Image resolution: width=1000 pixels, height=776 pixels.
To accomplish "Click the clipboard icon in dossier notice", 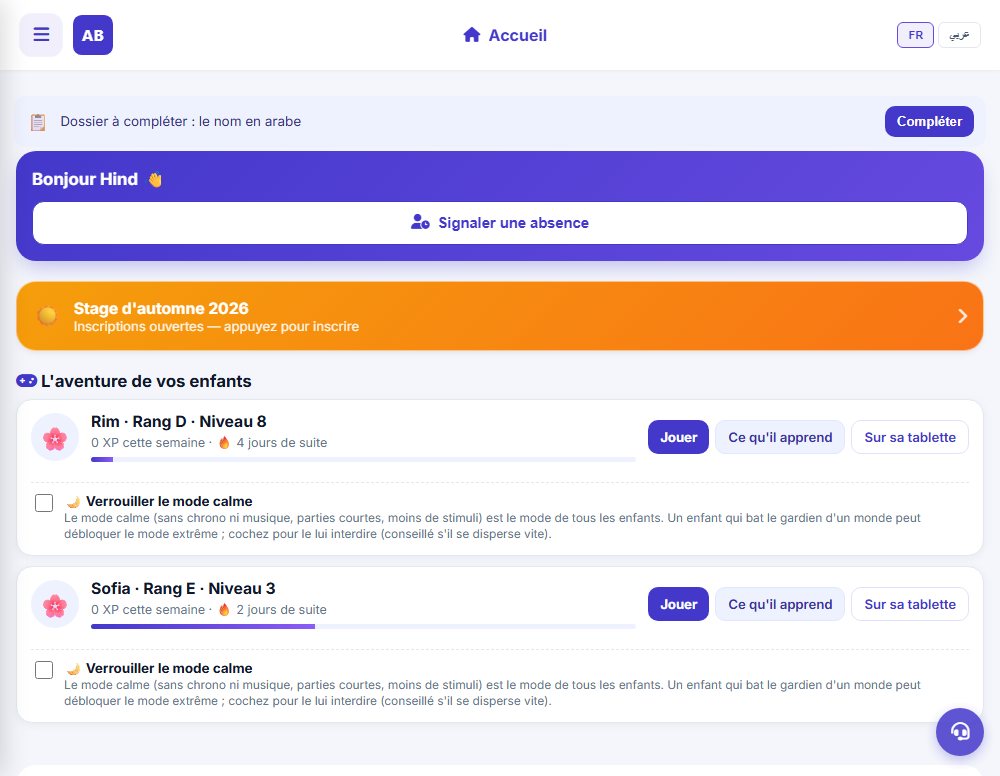I will pos(38,122).
